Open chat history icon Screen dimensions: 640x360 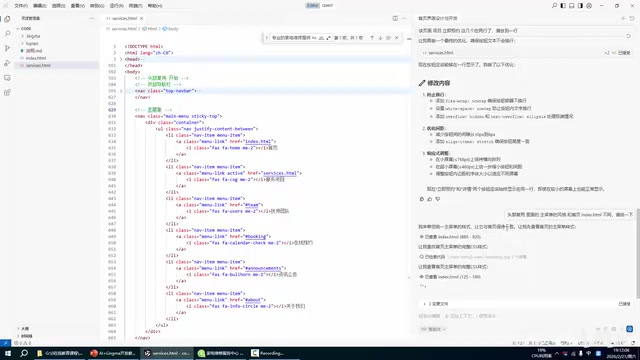632,18
